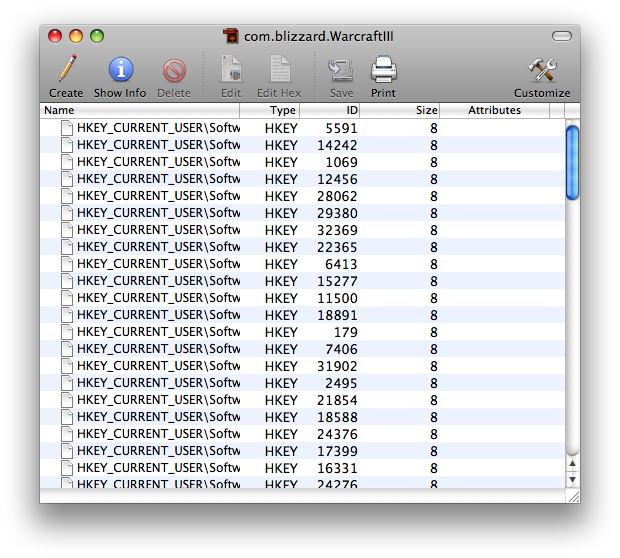Click size value 8 in row 18588
The image size is (620, 558).
pos(434,418)
